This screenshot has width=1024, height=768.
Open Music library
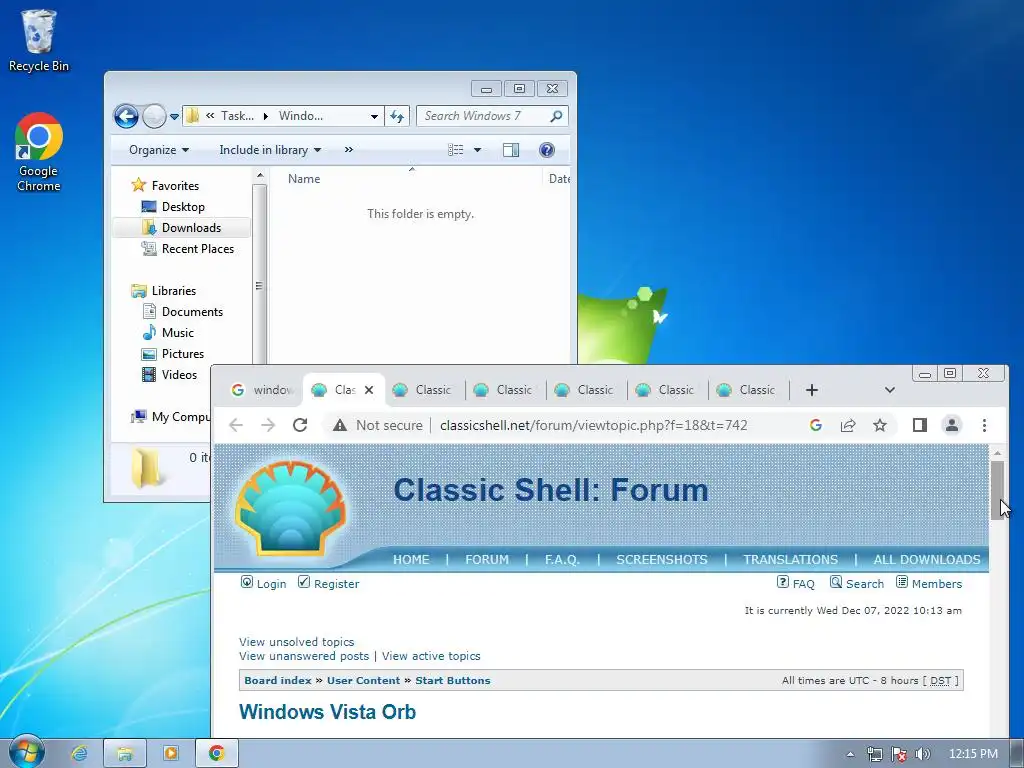(x=168, y=332)
